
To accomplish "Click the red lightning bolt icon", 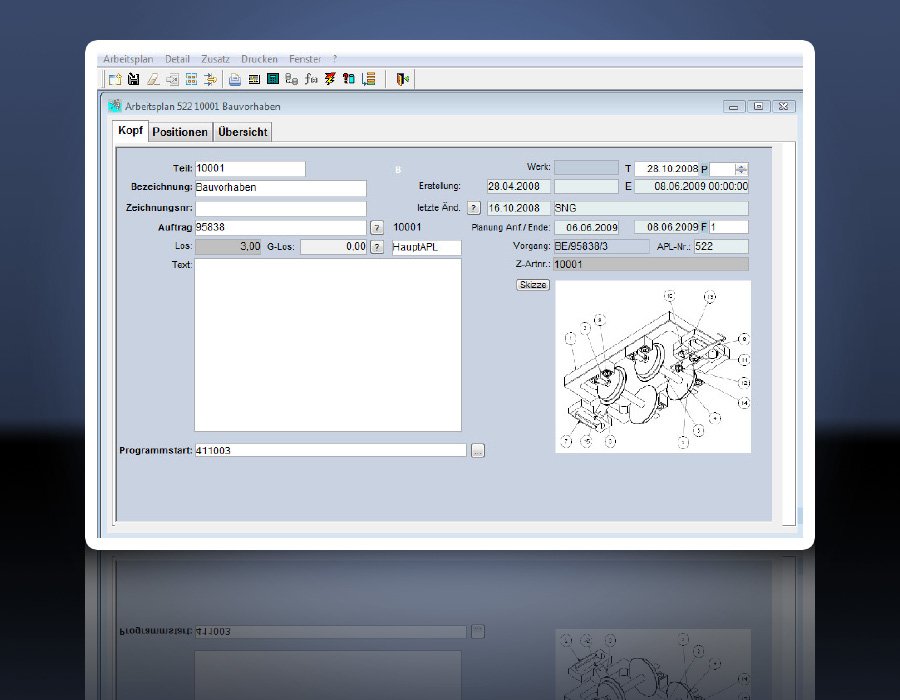I will click(x=330, y=79).
